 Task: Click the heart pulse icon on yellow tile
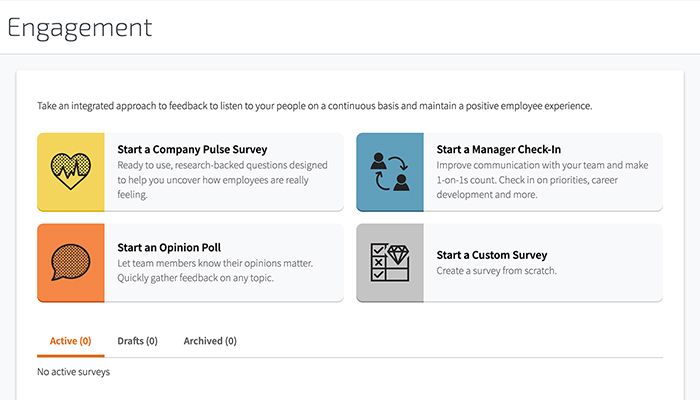pyautogui.click(x=70, y=172)
